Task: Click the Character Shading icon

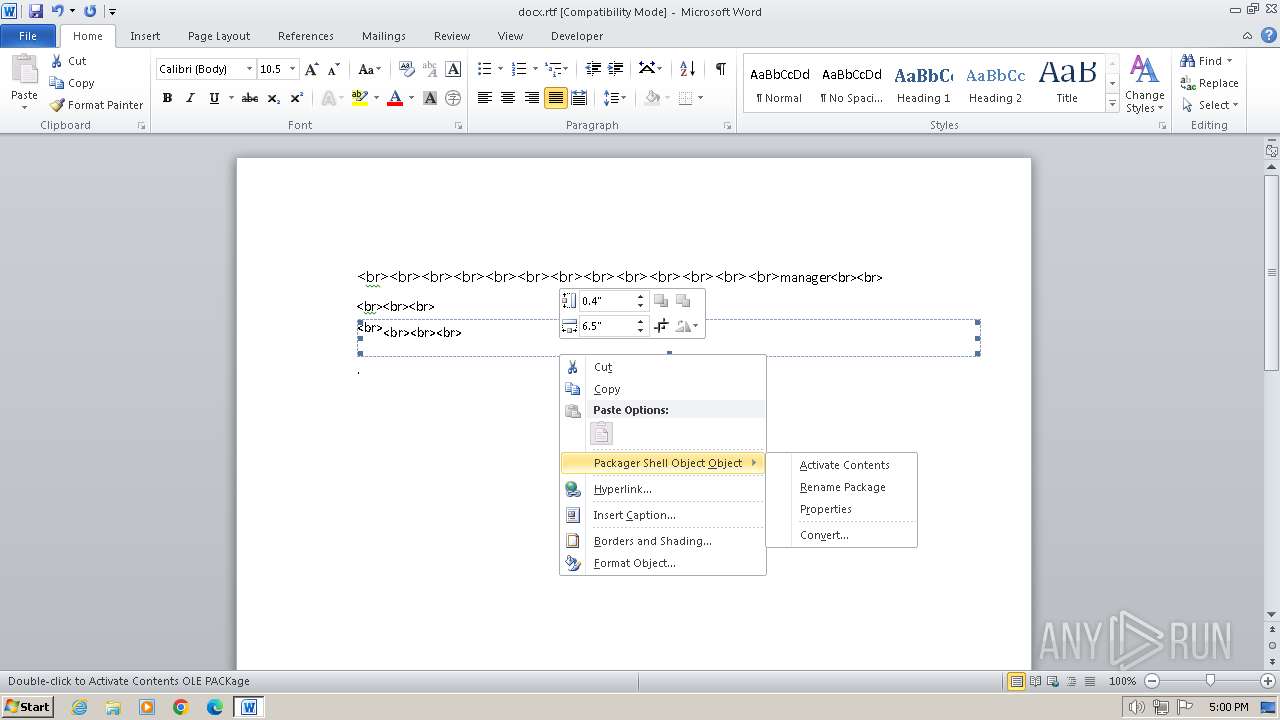Action: [x=430, y=98]
